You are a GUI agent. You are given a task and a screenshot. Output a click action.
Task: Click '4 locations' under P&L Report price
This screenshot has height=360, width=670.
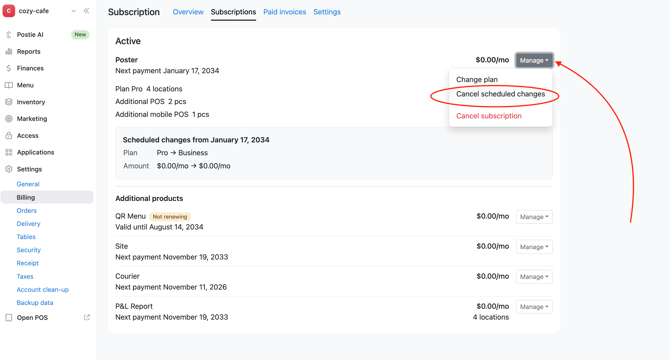(491, 317)
